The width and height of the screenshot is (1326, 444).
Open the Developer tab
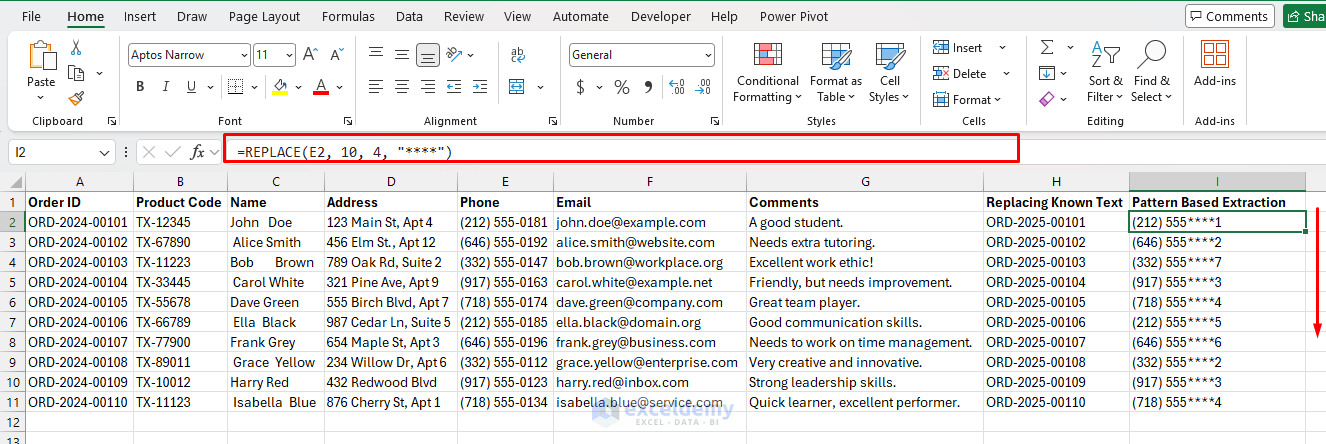[660, 16]
